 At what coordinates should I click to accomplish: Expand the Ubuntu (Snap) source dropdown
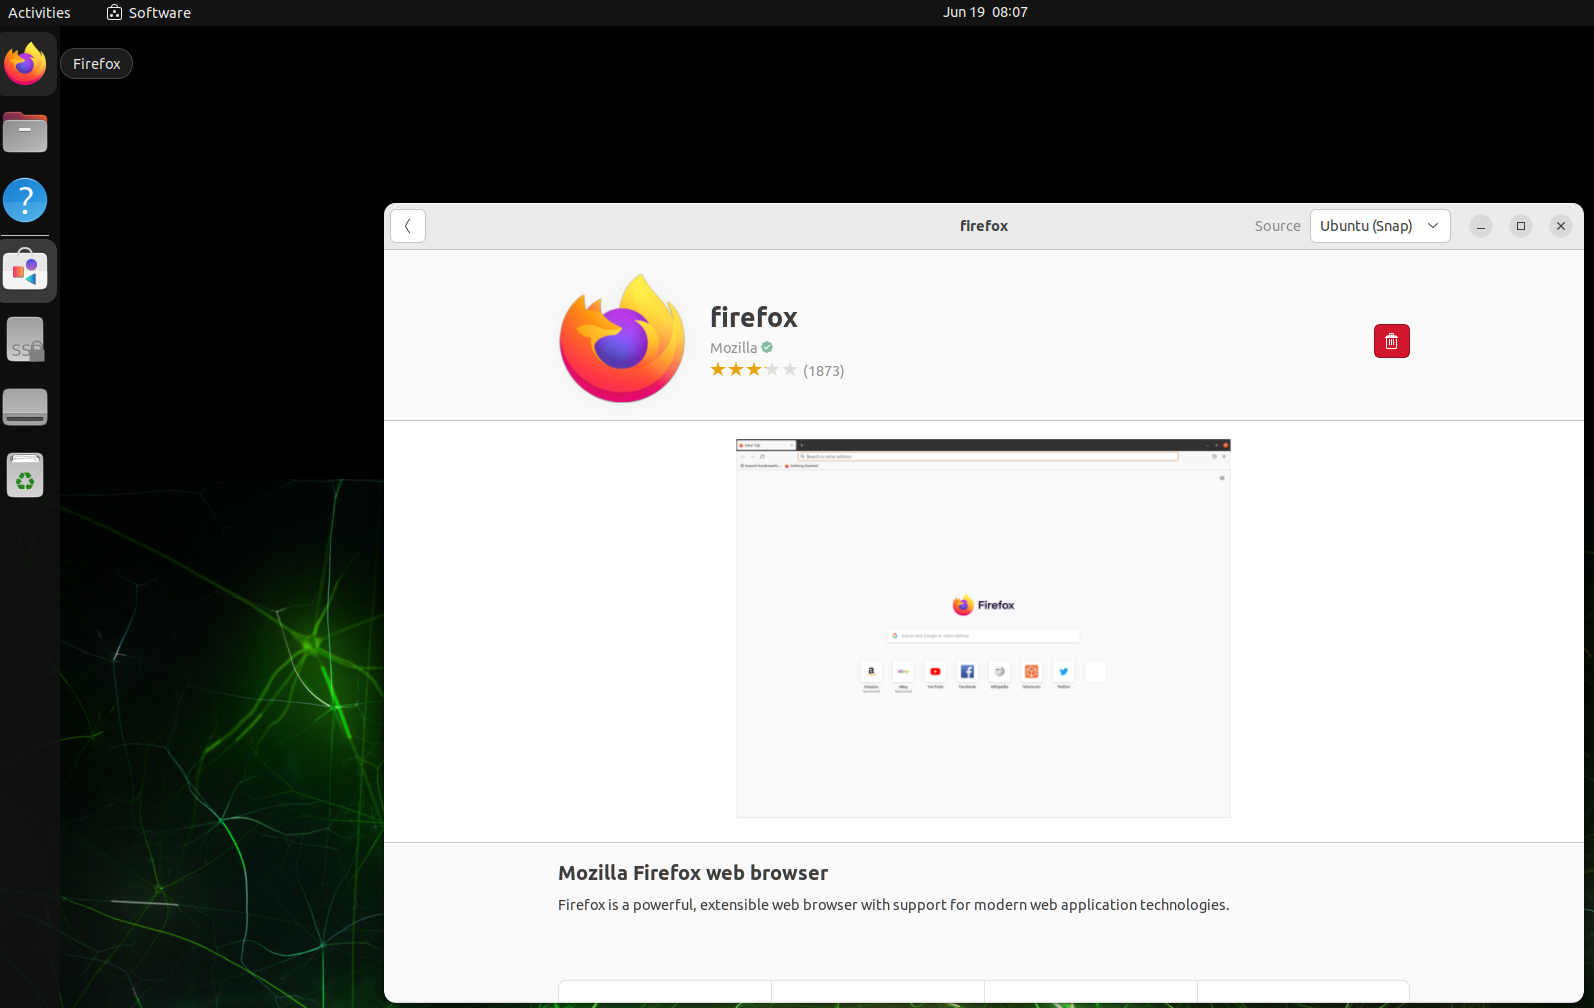1380,226
